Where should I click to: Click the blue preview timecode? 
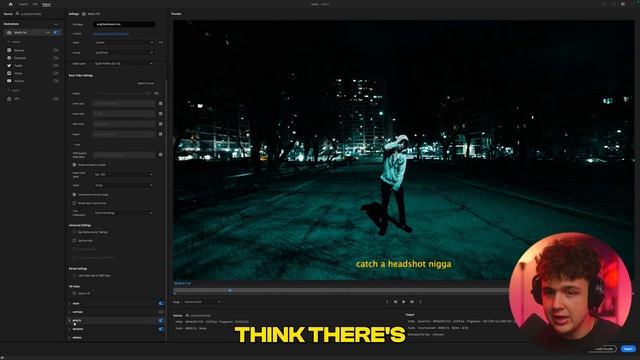[x=182, y=283]
